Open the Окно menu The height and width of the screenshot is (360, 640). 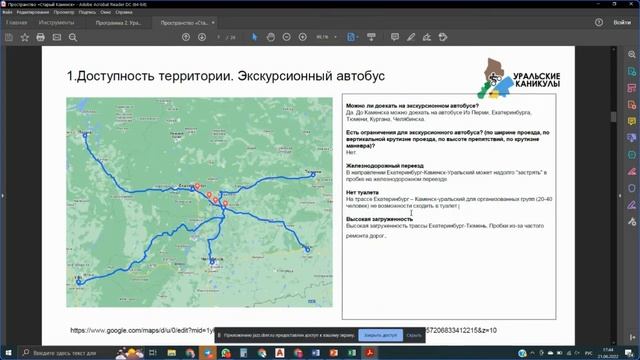[105, 12]
